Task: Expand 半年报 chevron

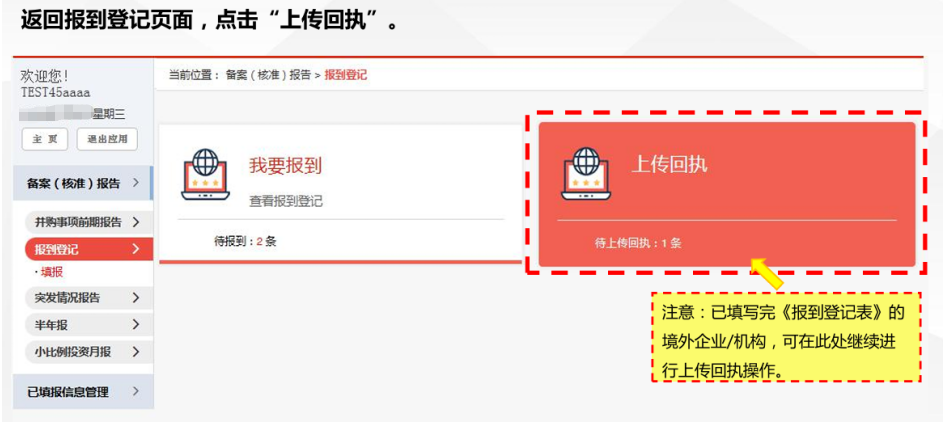Action: [135, 324]
